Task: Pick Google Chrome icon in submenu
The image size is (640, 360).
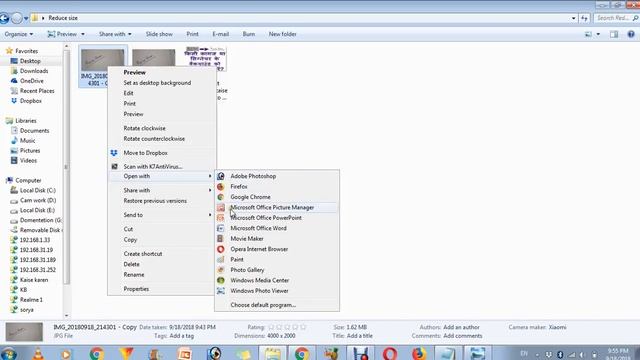Action: [221, 197]
